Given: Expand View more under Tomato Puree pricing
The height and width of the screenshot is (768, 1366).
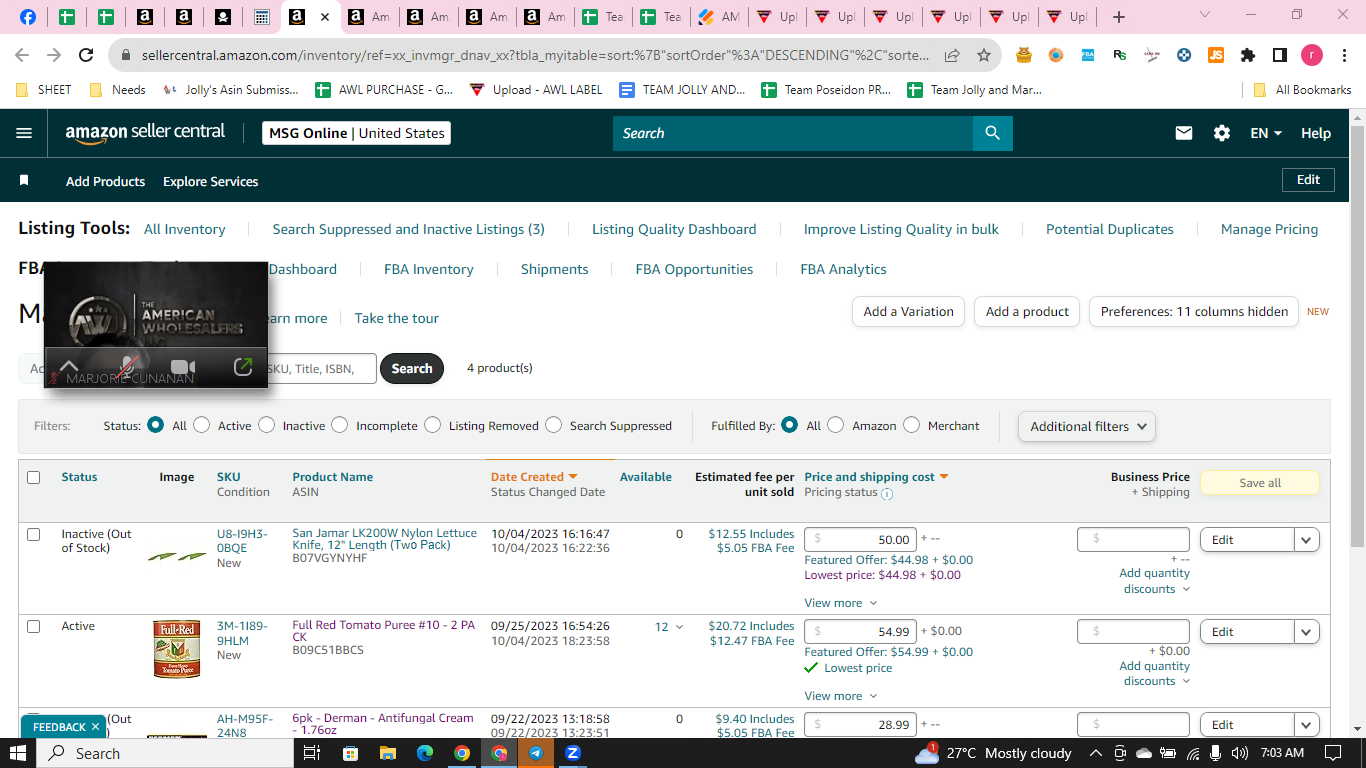Looking at the screenshot, I should pos(840,696).
